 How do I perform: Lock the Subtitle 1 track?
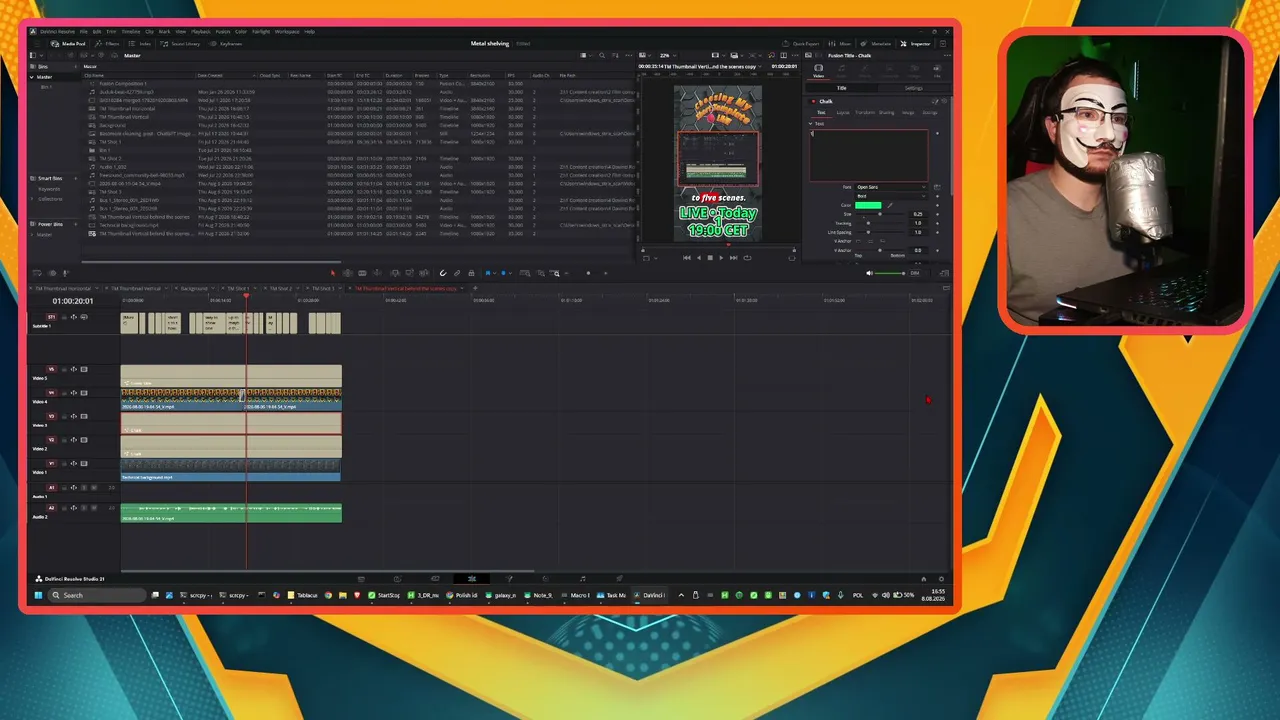(x=65, y=317)
